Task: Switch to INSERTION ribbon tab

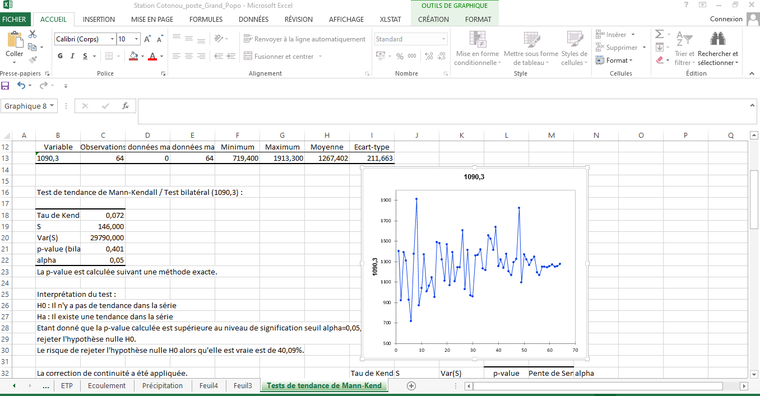Action: click(99, 19)
